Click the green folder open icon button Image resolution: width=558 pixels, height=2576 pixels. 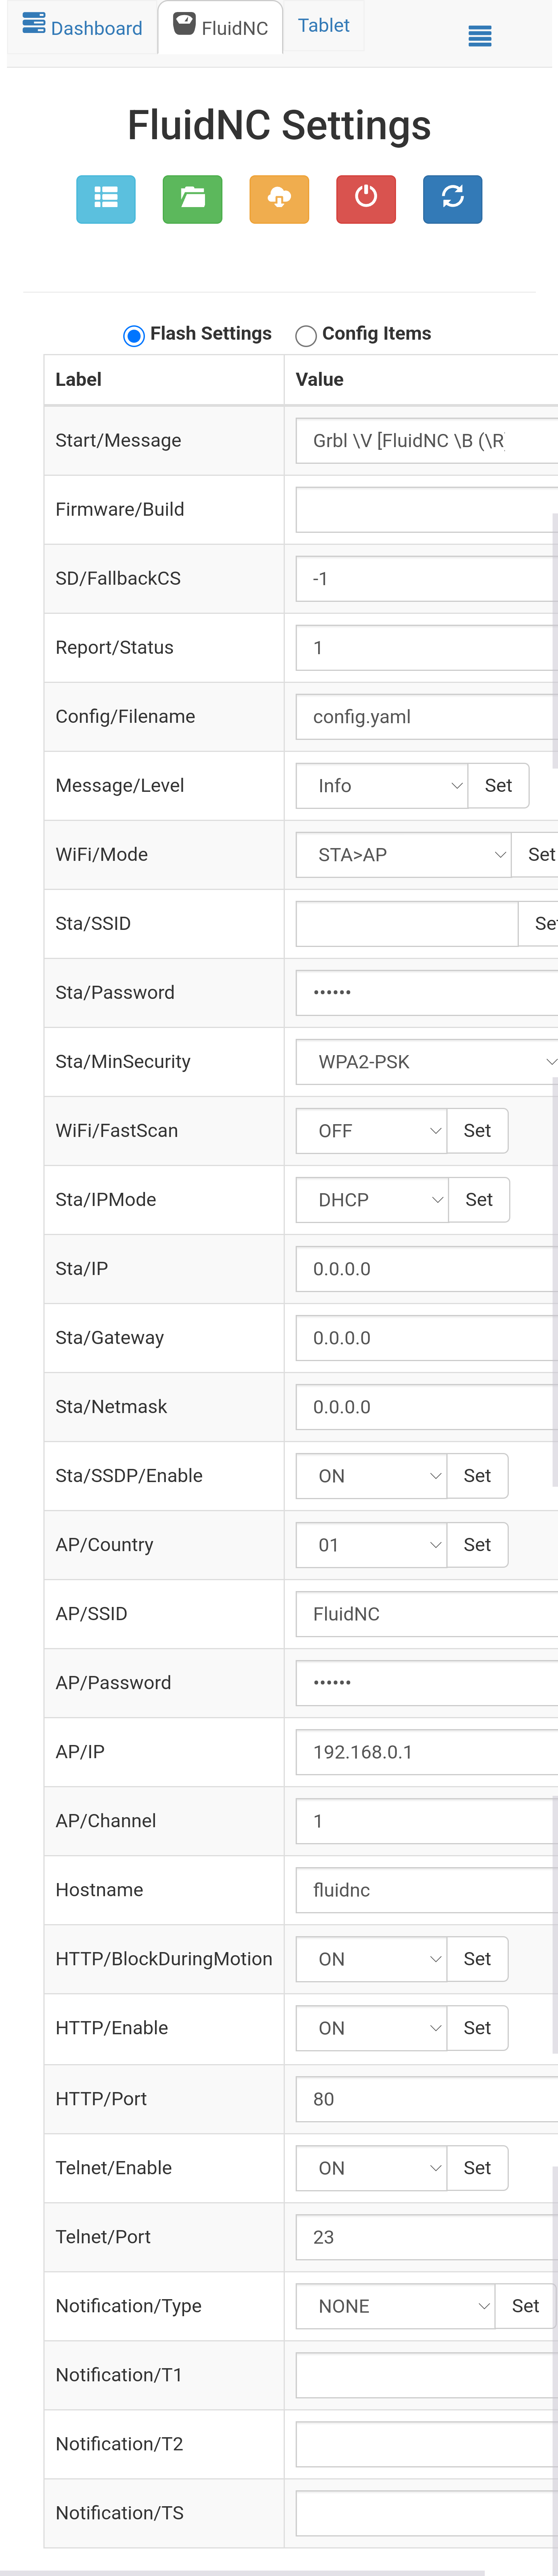tap(192, 198)
